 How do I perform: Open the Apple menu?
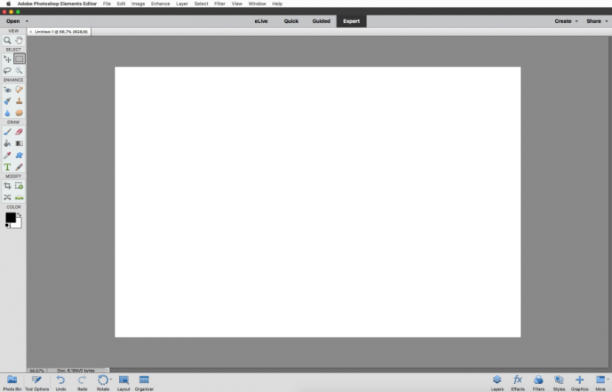coord(8,4)
